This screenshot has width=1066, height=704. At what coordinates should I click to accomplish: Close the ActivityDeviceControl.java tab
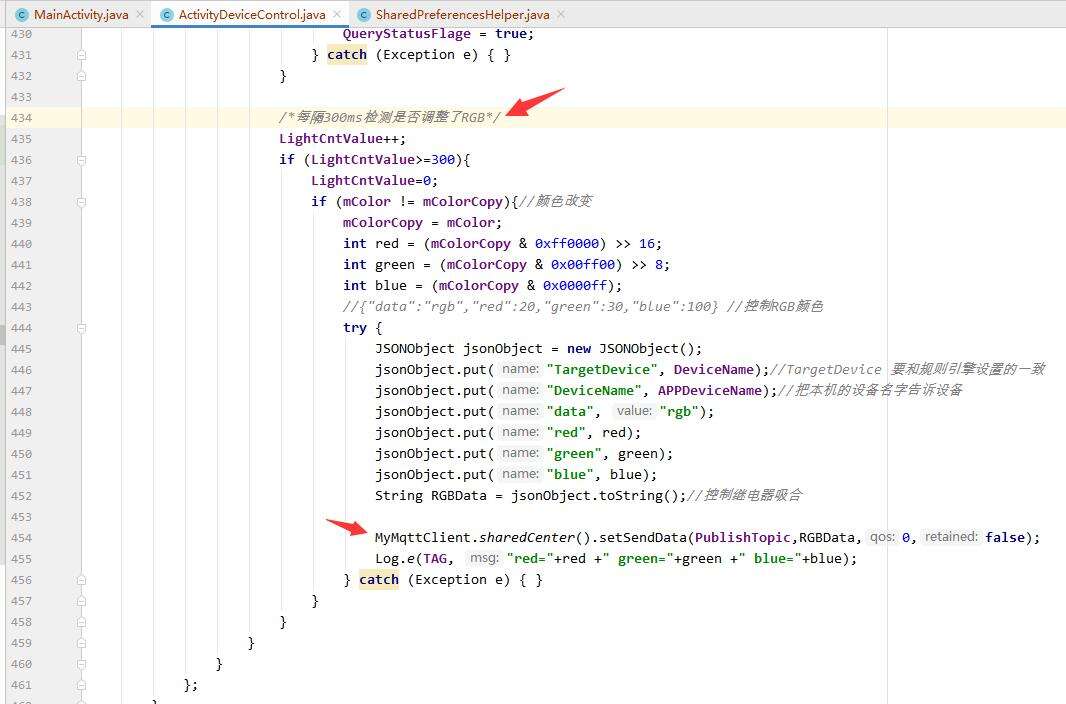click(336, 15)
